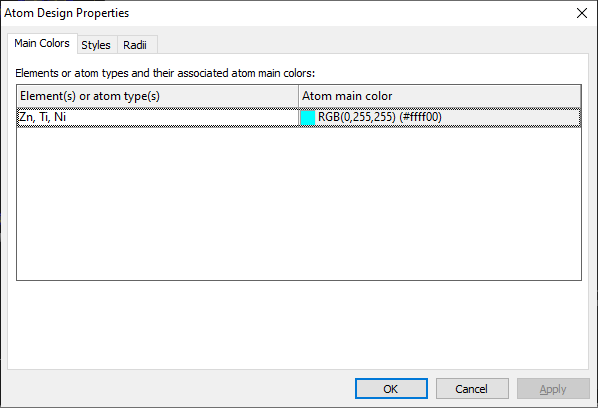This screenshot has height=408, width=598.
Task: Click the #ffff00 hex code in the row
Action: click(x=420, y=117)
